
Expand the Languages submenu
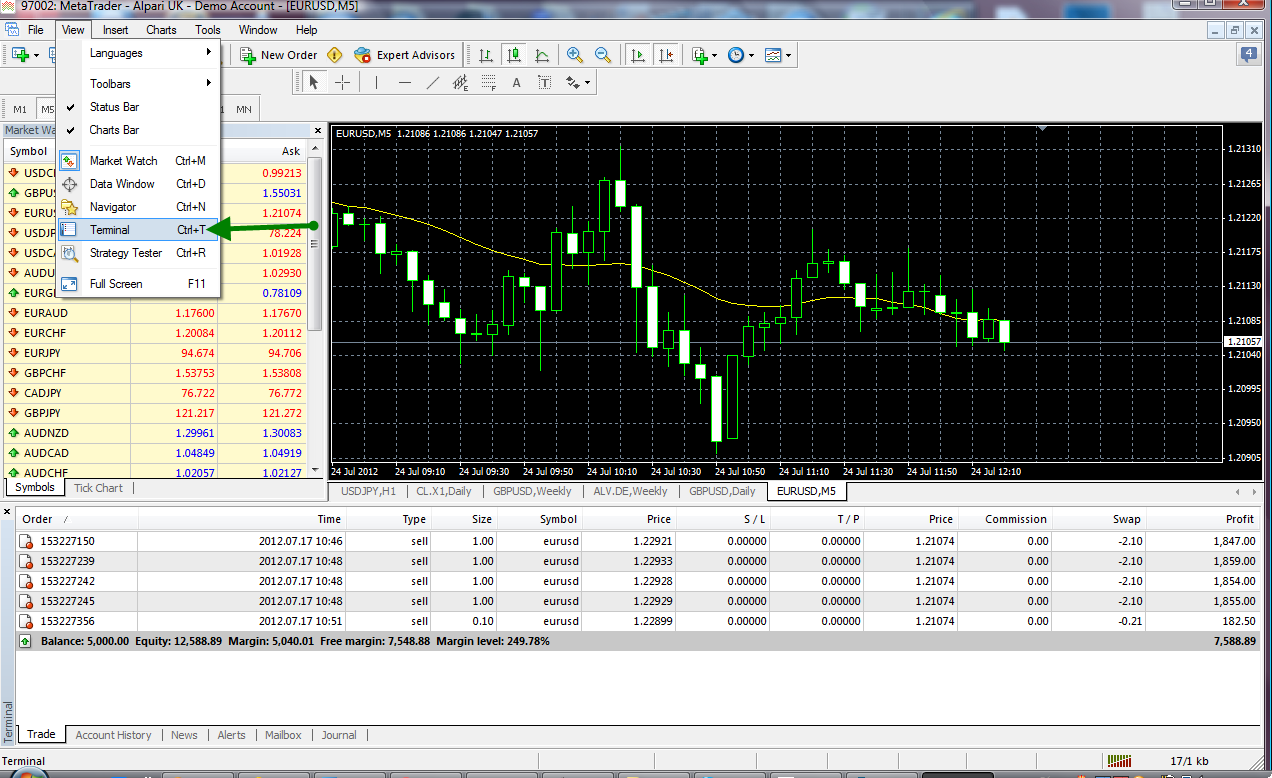[137, 53]
